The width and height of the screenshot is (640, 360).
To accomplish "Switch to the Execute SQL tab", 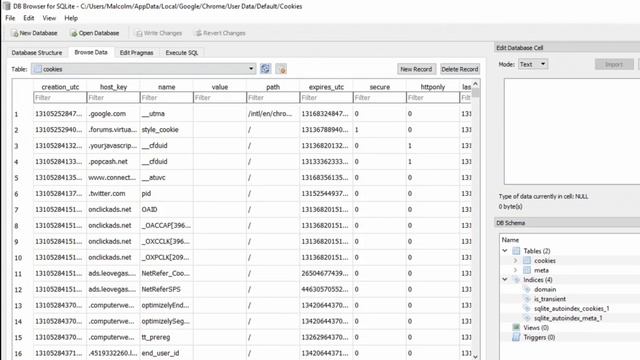I will [182, 53].
